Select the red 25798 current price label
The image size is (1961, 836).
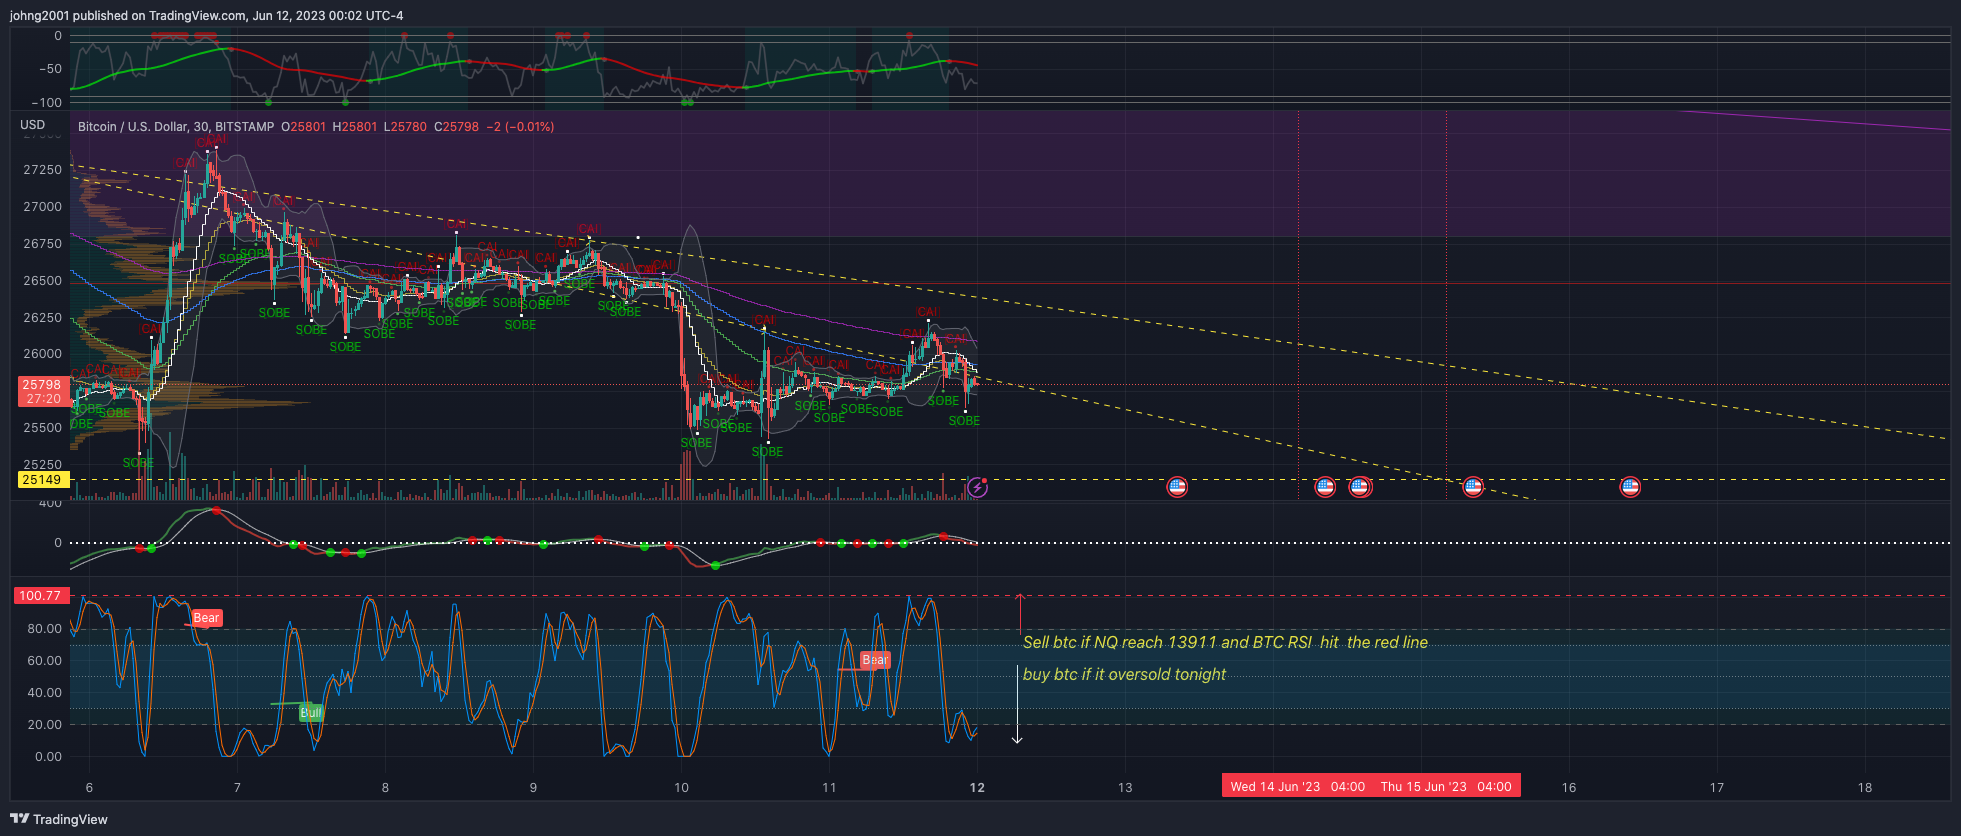click(42, 385)
